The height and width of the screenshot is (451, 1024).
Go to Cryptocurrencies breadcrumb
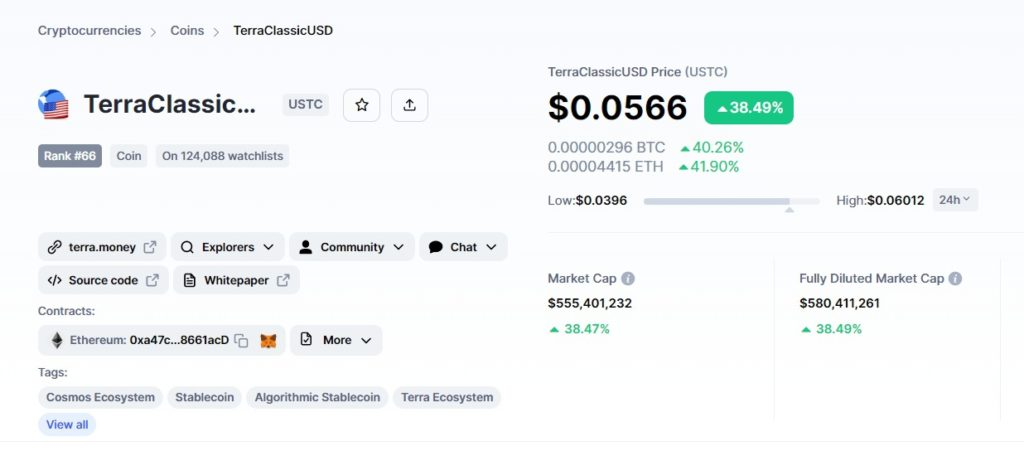pyautogui.click(x=89, y=31)
